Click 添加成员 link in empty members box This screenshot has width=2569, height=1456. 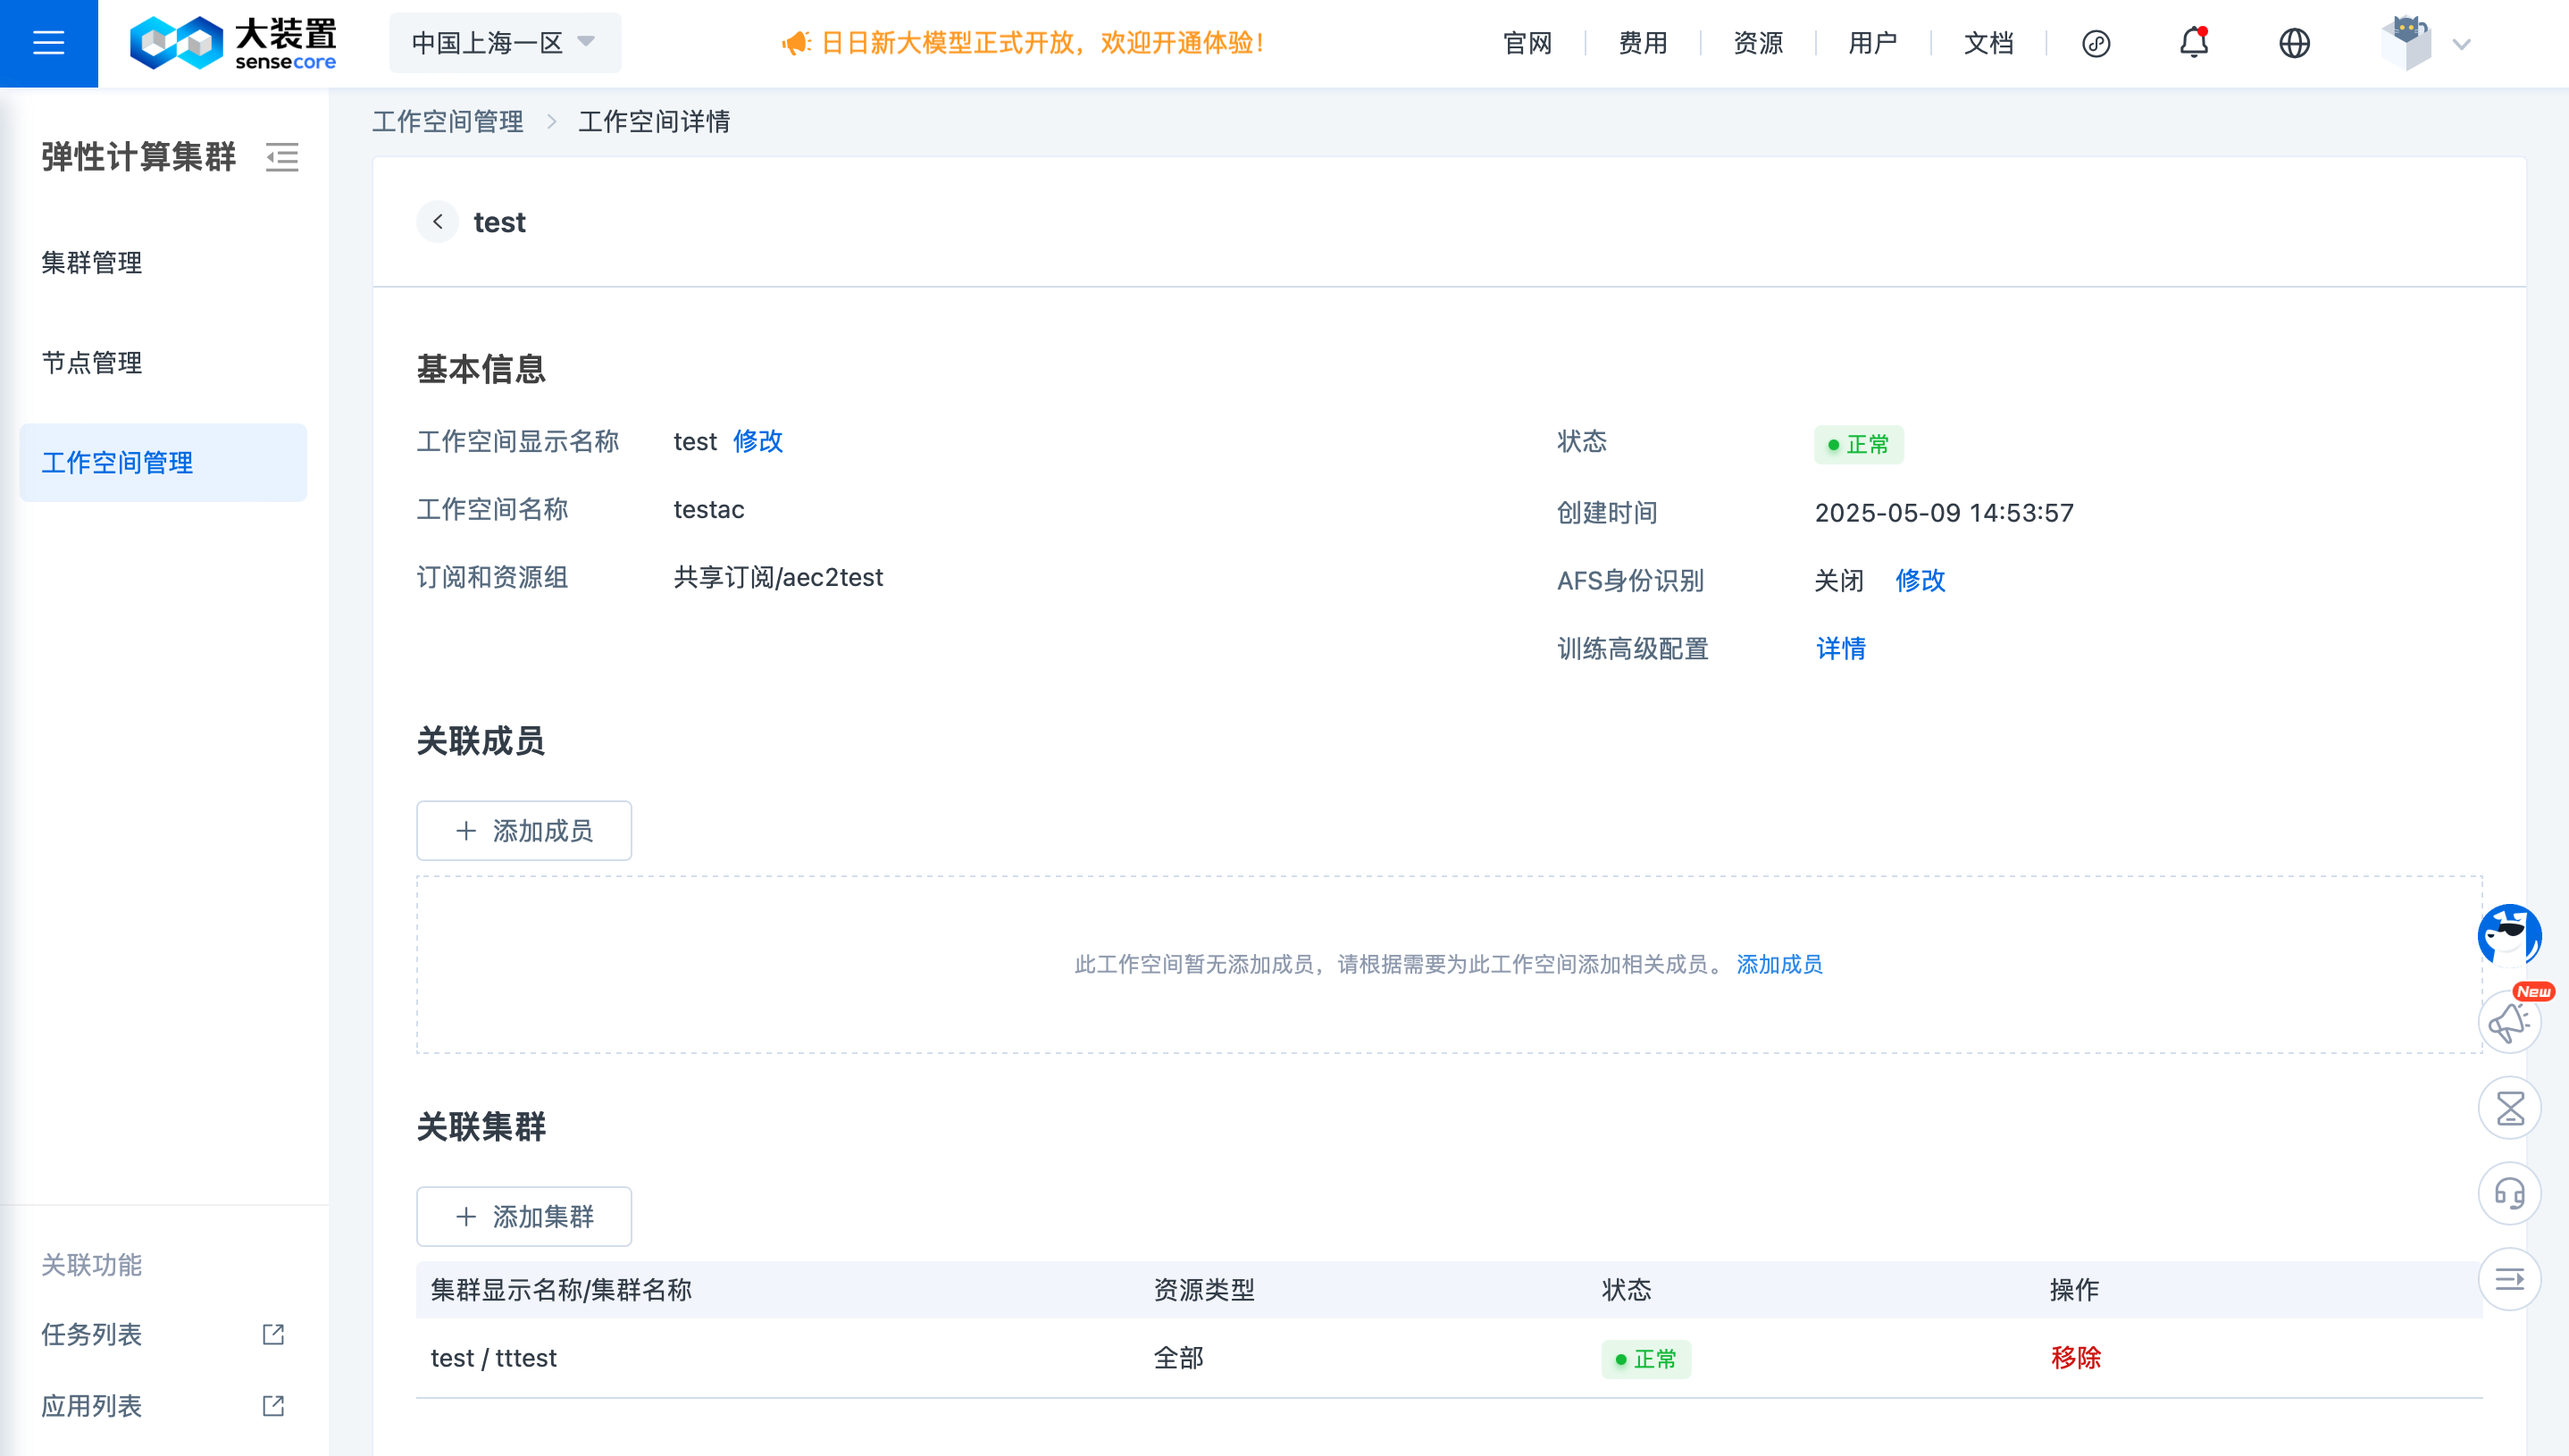click(1779, 964)
